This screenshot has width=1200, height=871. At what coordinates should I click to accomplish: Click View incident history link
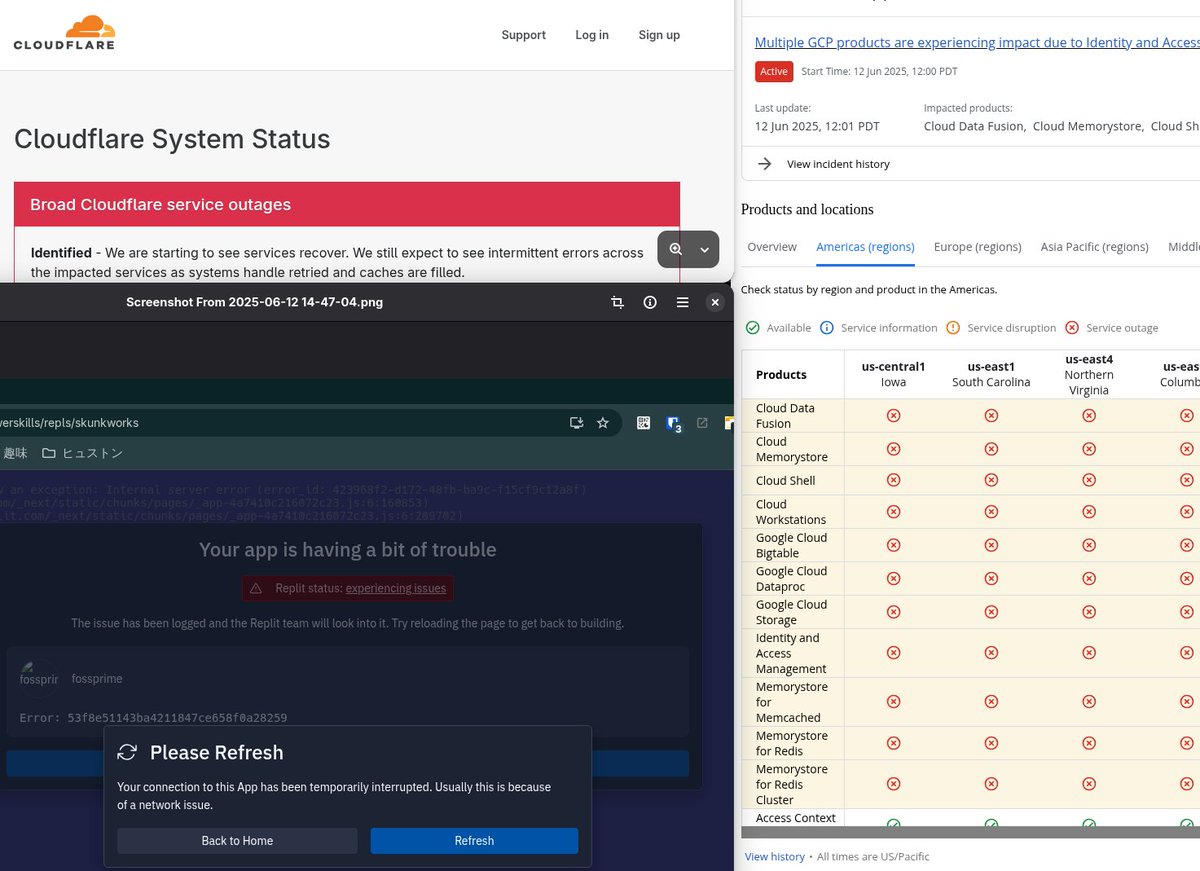(x=838, y=164)
